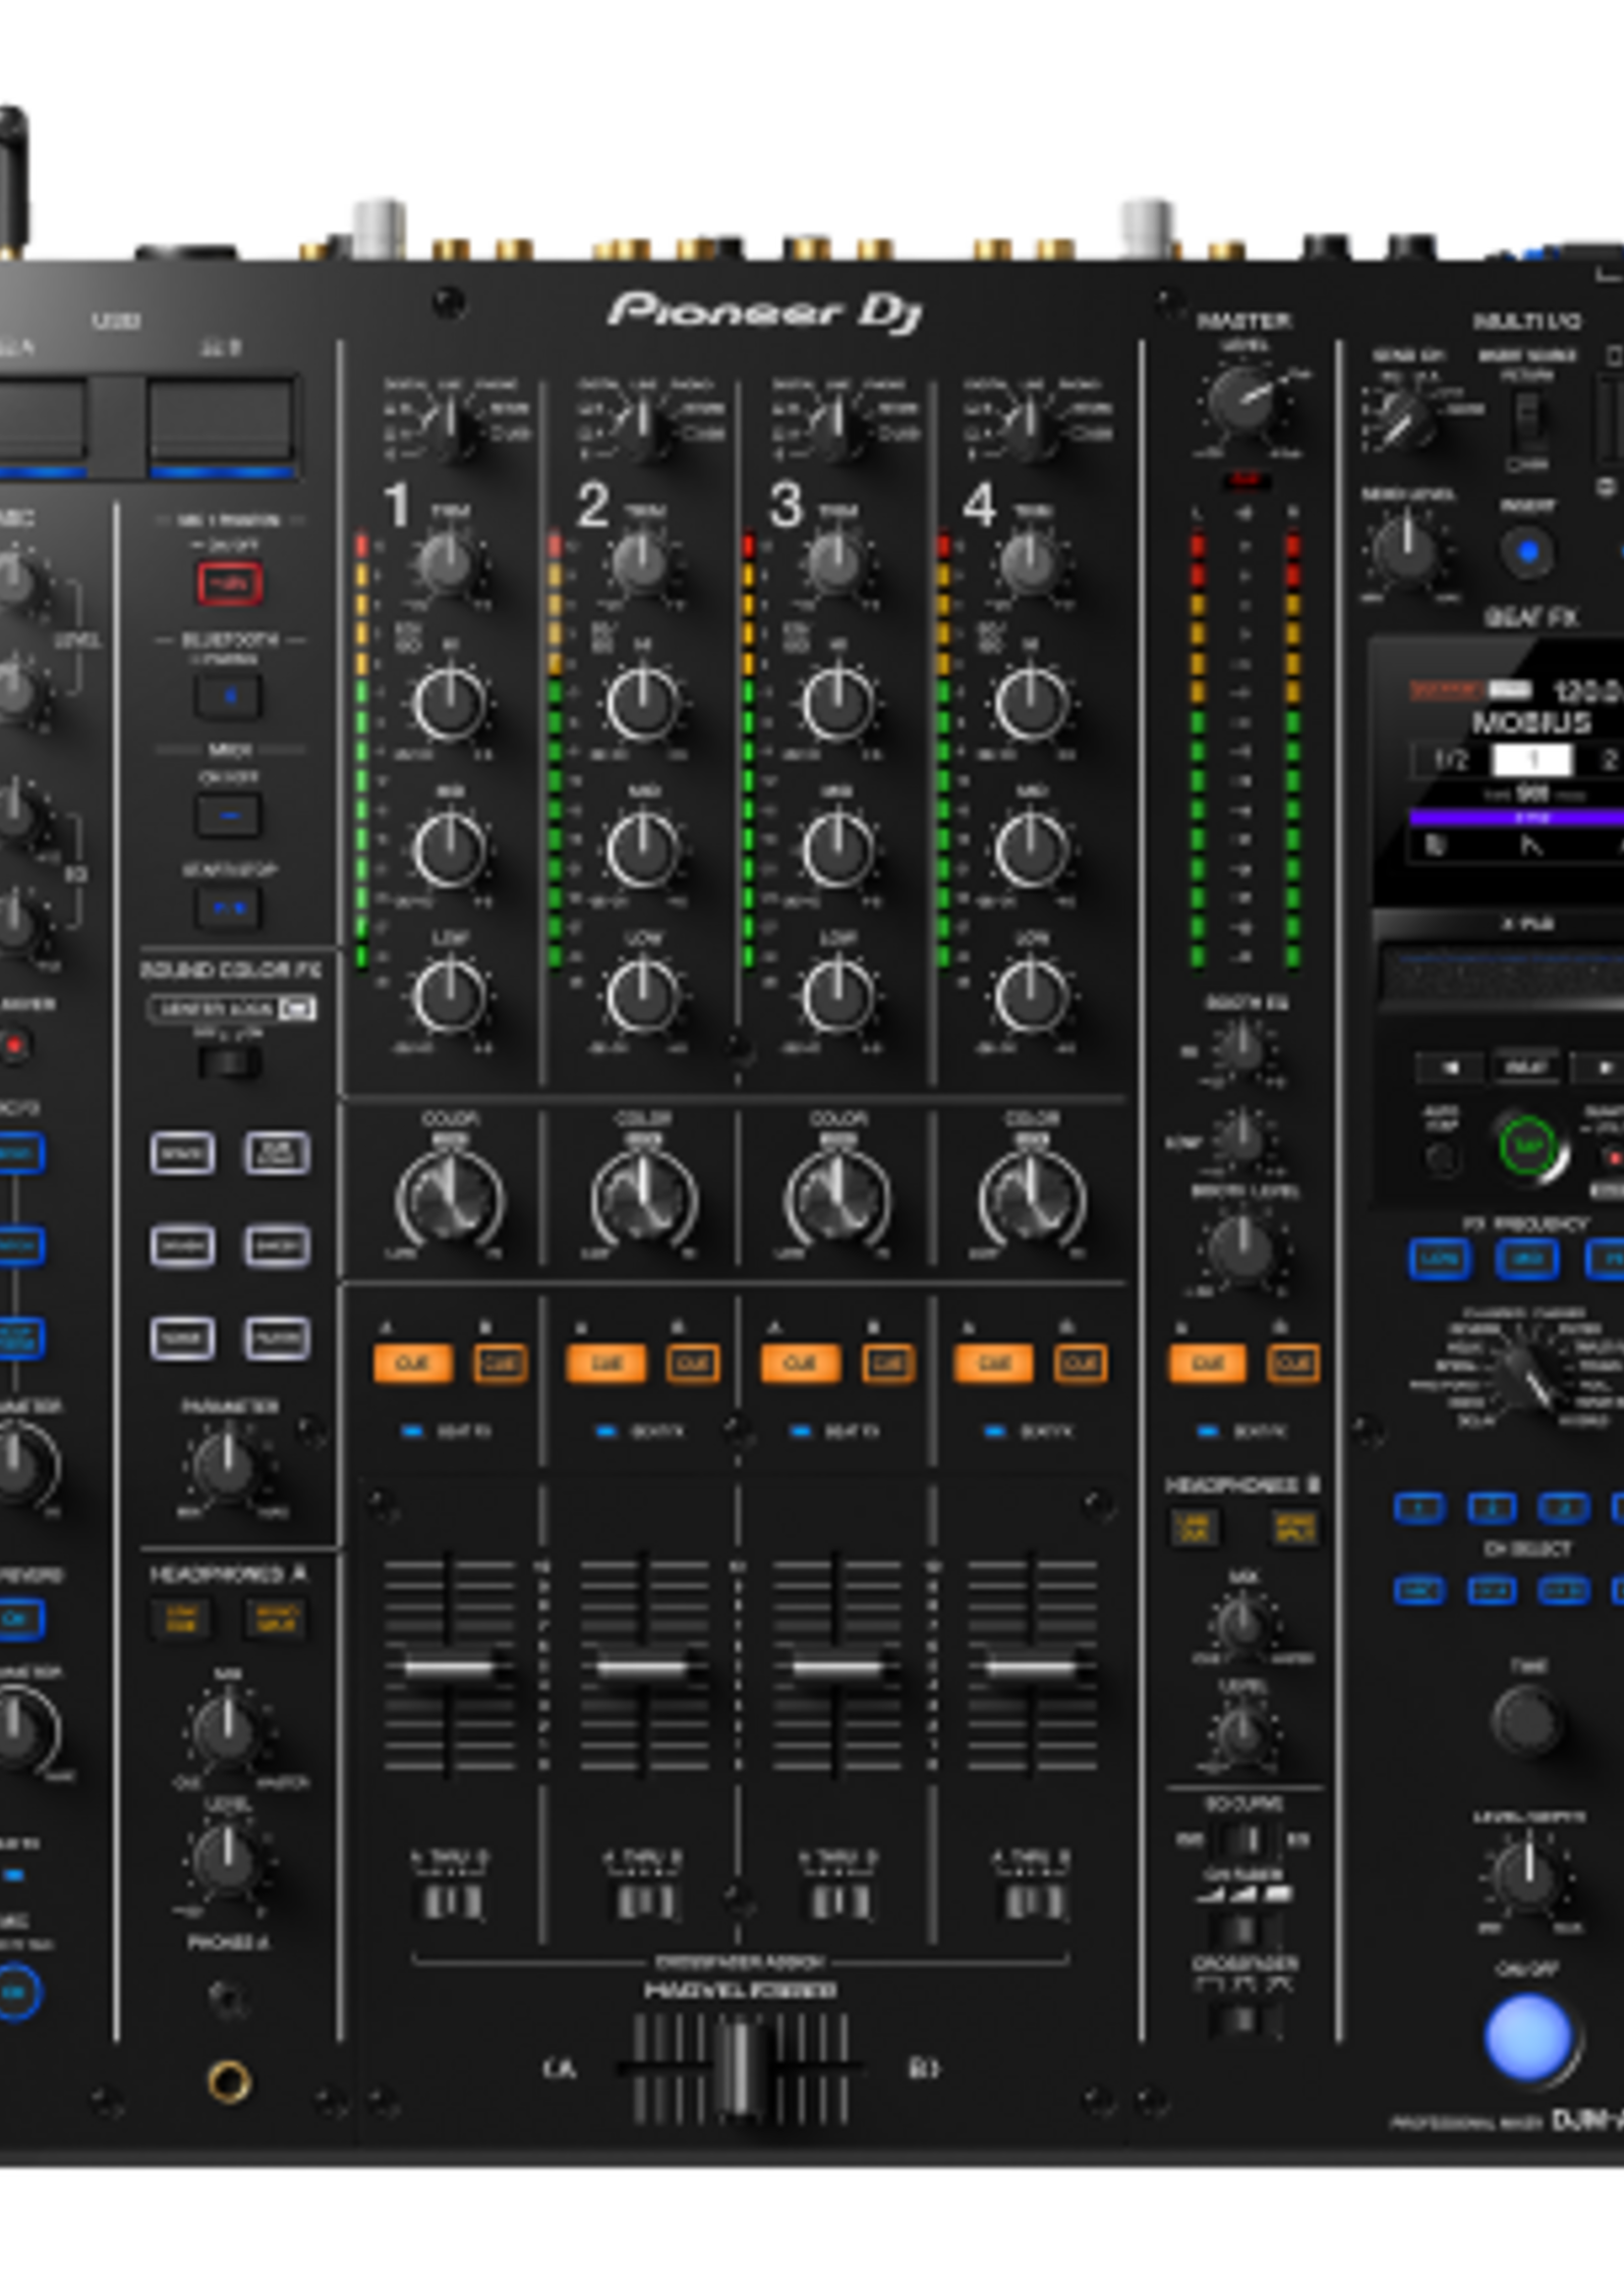Viewport: 1624px width, 2274px height.
Task: Click the channel 1 fader handle
Action: 450,1667
